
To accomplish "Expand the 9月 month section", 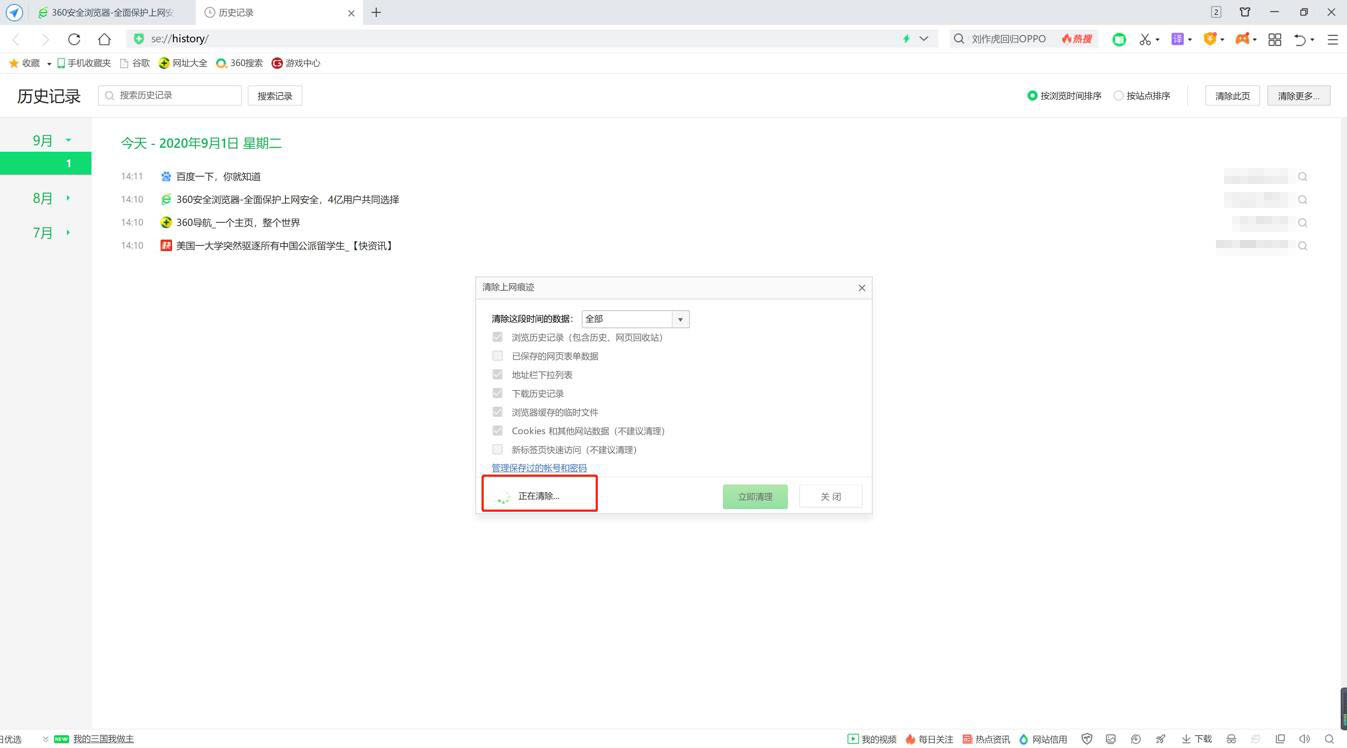I will coord(52,141).
